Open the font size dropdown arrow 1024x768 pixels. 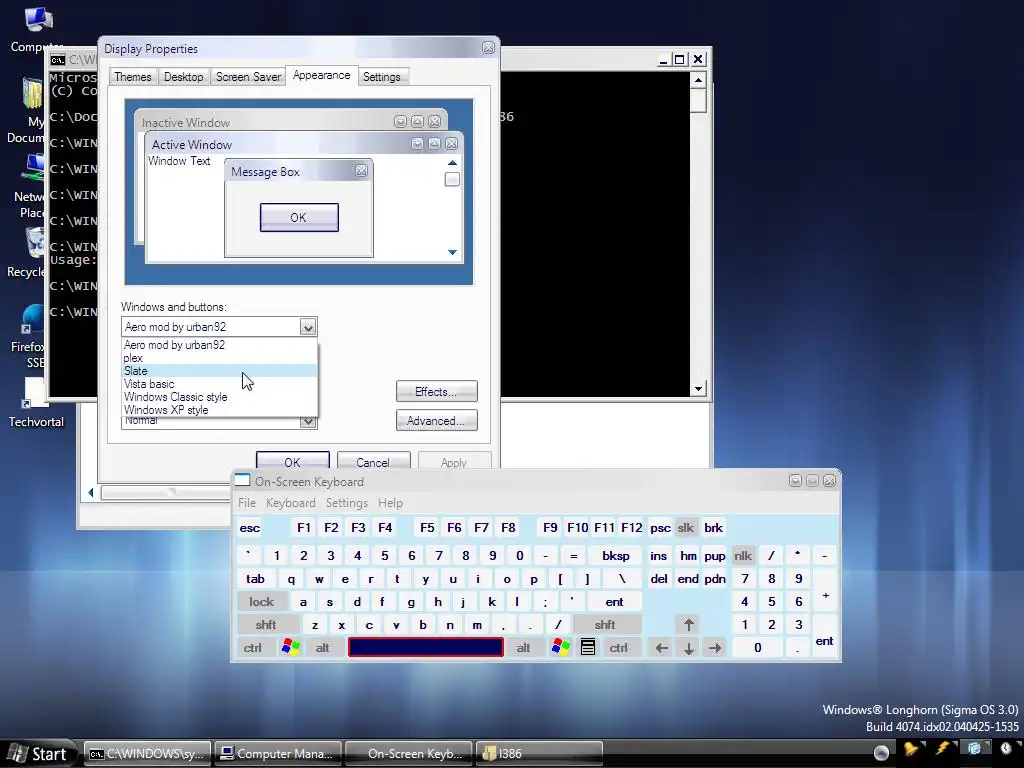(308, 423)
